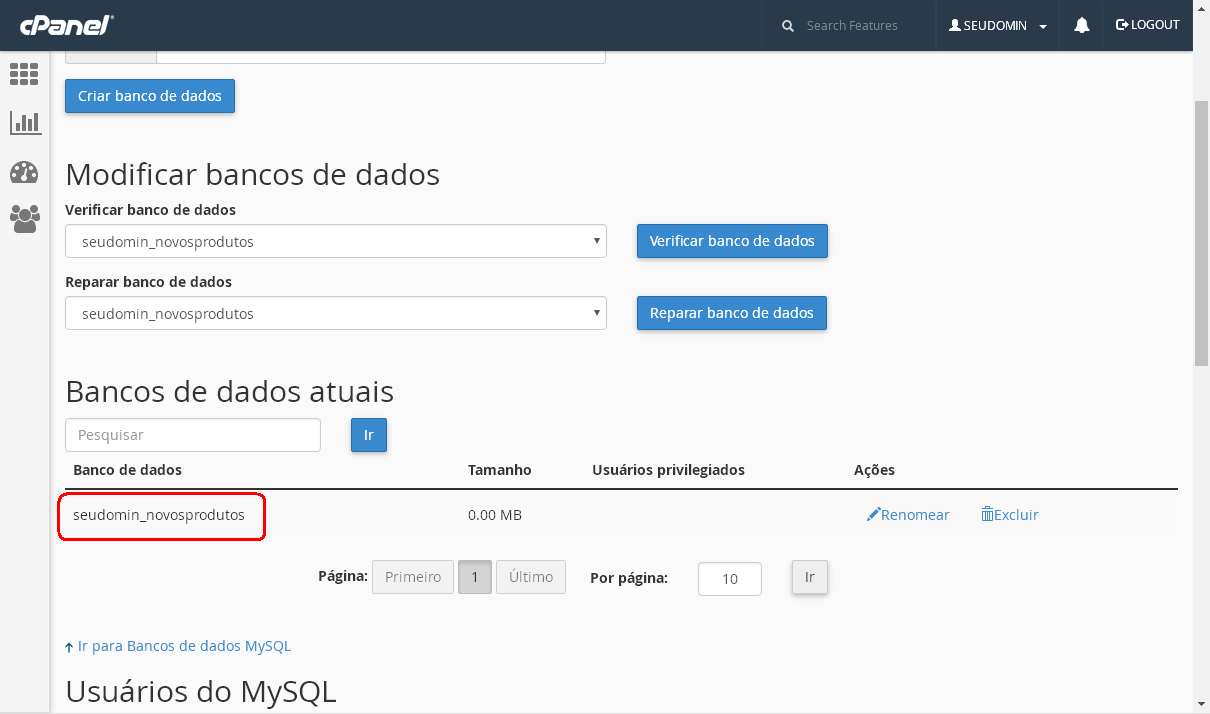The width and height of the screenshot is (1210, 714).
Task: Open the notifications bell
Action: click(x=1081, y=25)
